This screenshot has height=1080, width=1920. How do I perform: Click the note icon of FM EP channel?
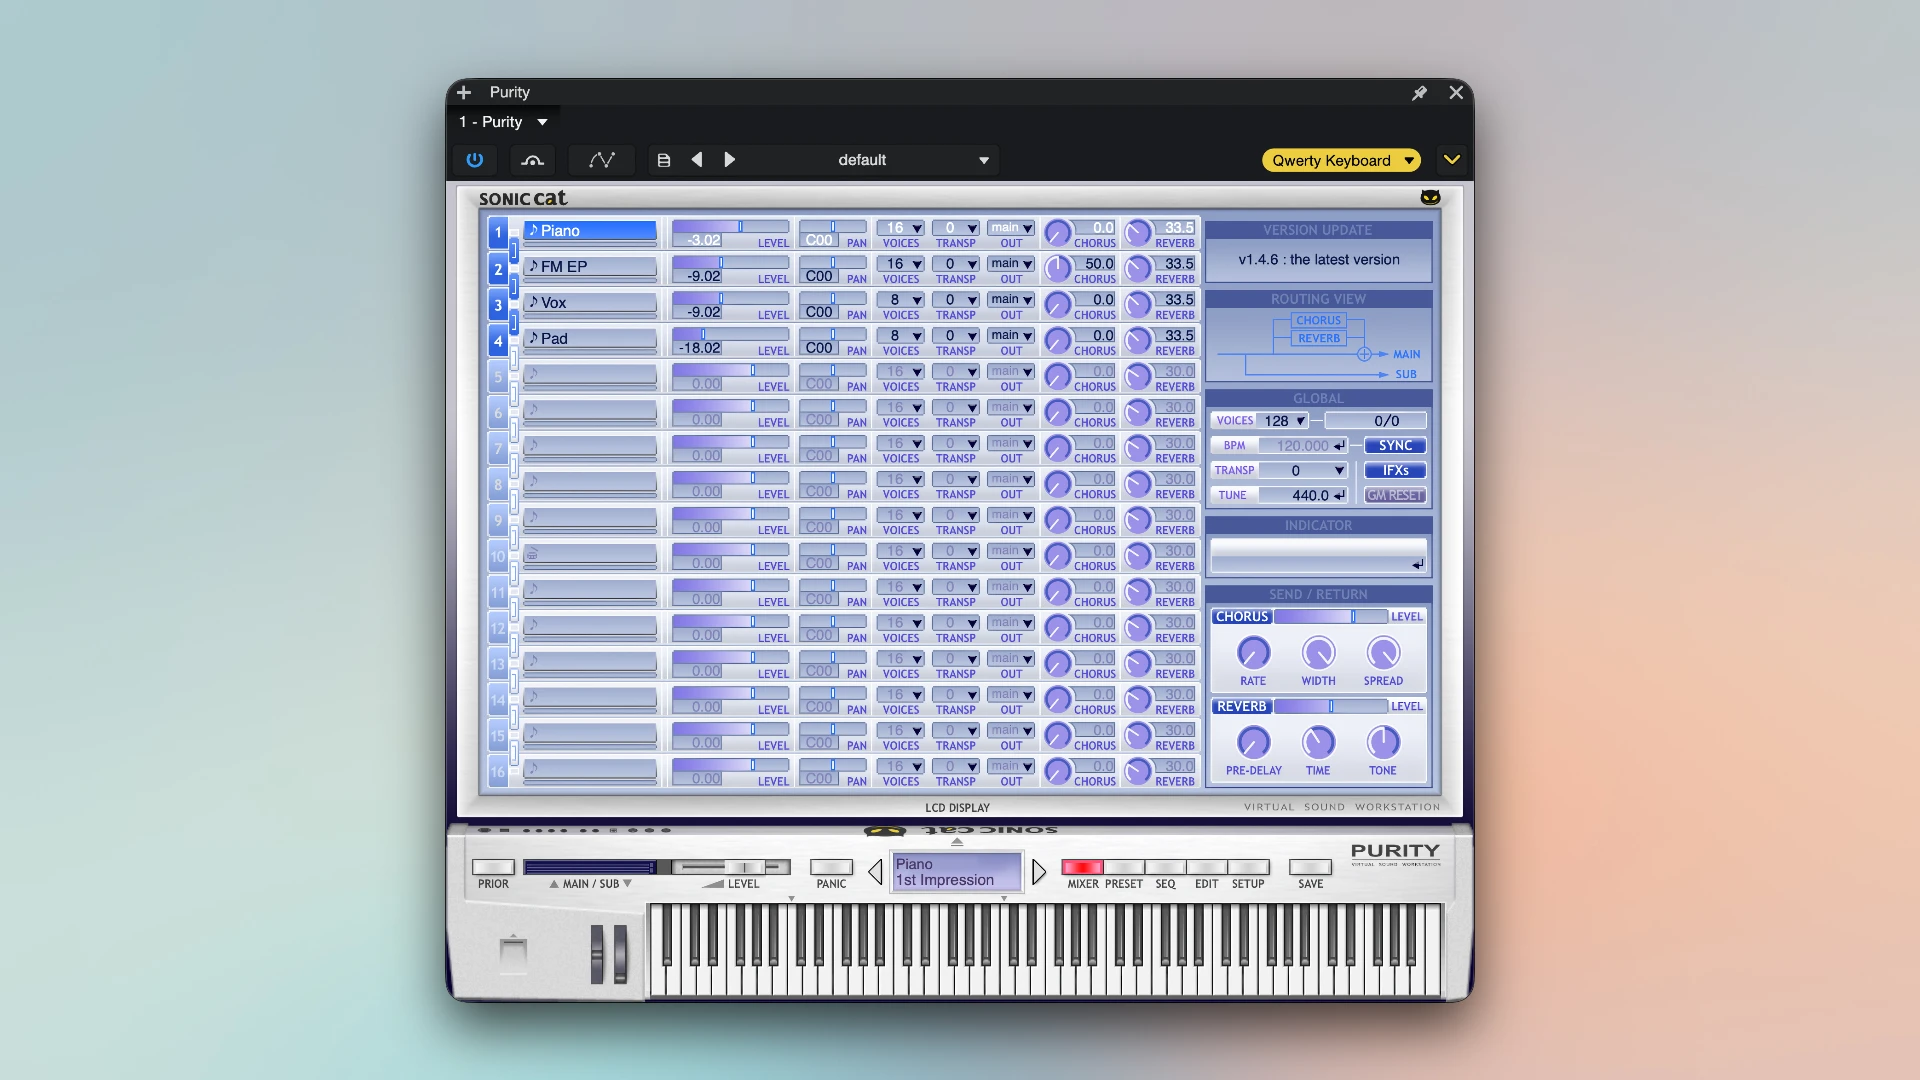click(x=533, y=266)
